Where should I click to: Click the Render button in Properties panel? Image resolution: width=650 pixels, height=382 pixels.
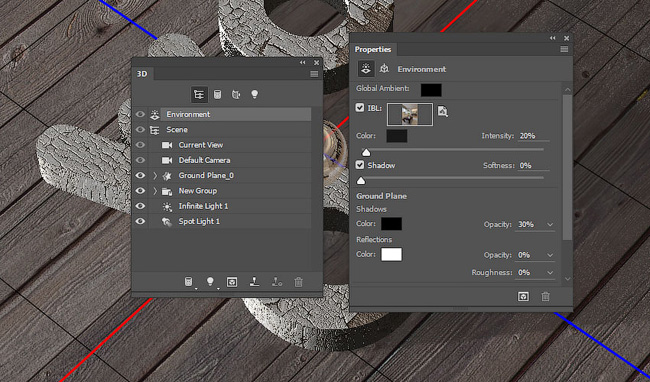(x=523, y=297)
